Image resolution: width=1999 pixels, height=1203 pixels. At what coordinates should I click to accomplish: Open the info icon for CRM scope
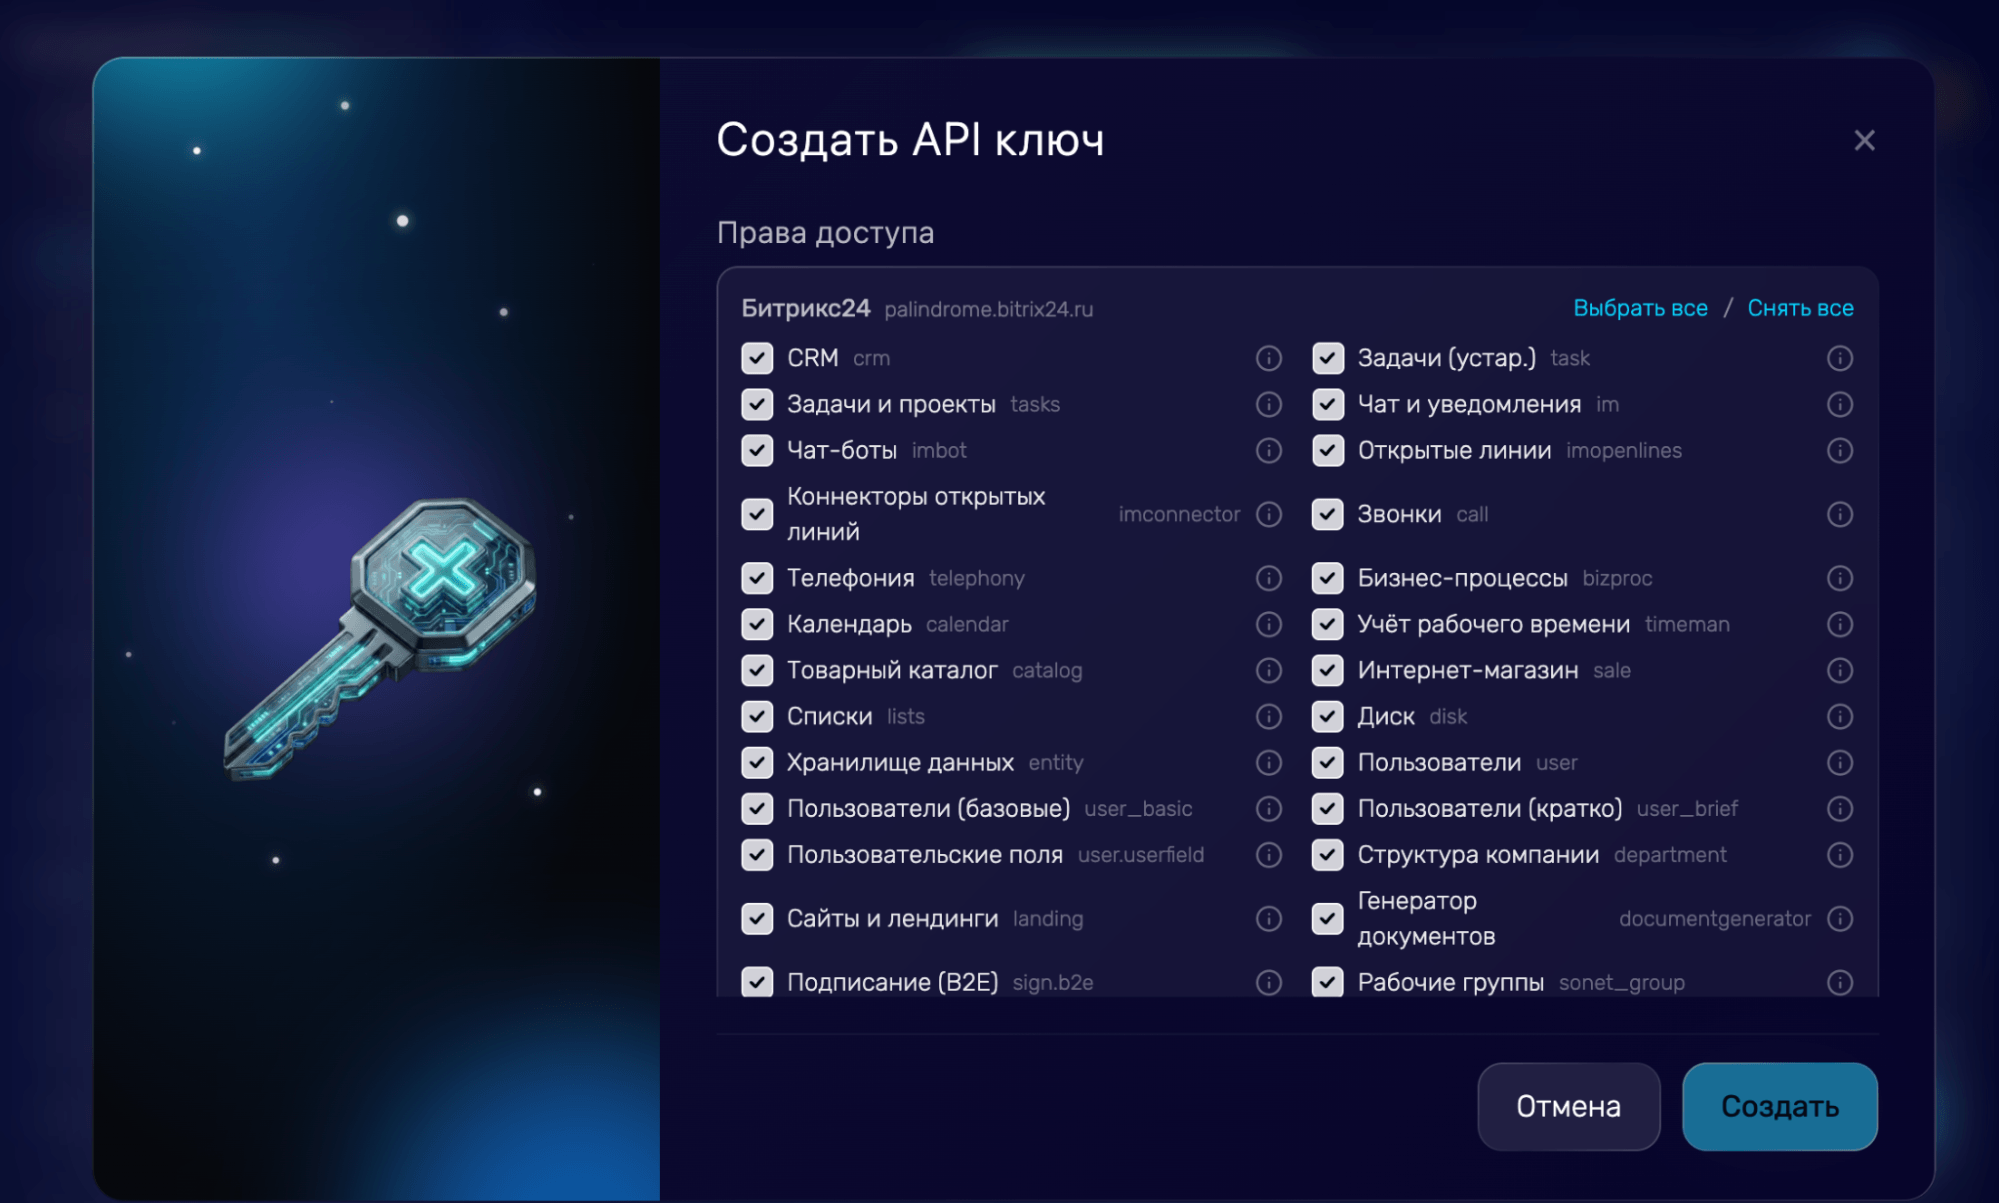point(1268,358)
